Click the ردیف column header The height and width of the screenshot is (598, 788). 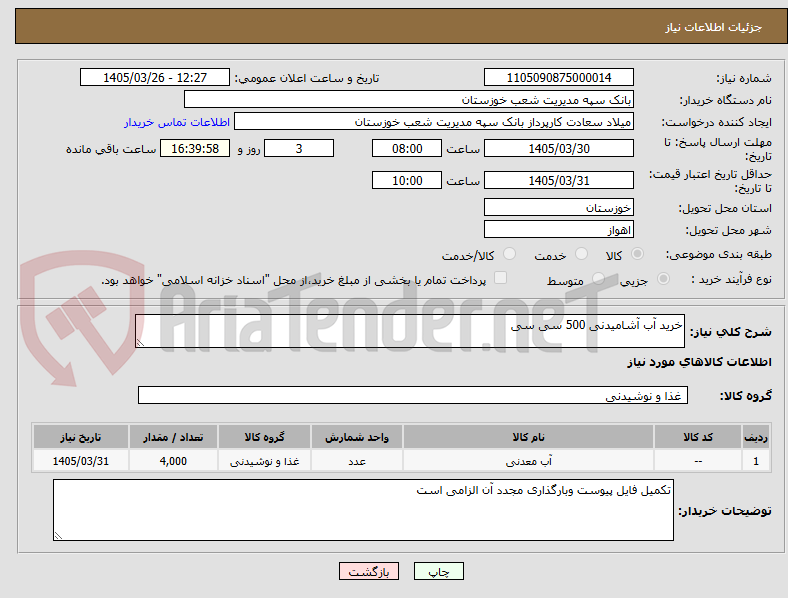point(756,437)
